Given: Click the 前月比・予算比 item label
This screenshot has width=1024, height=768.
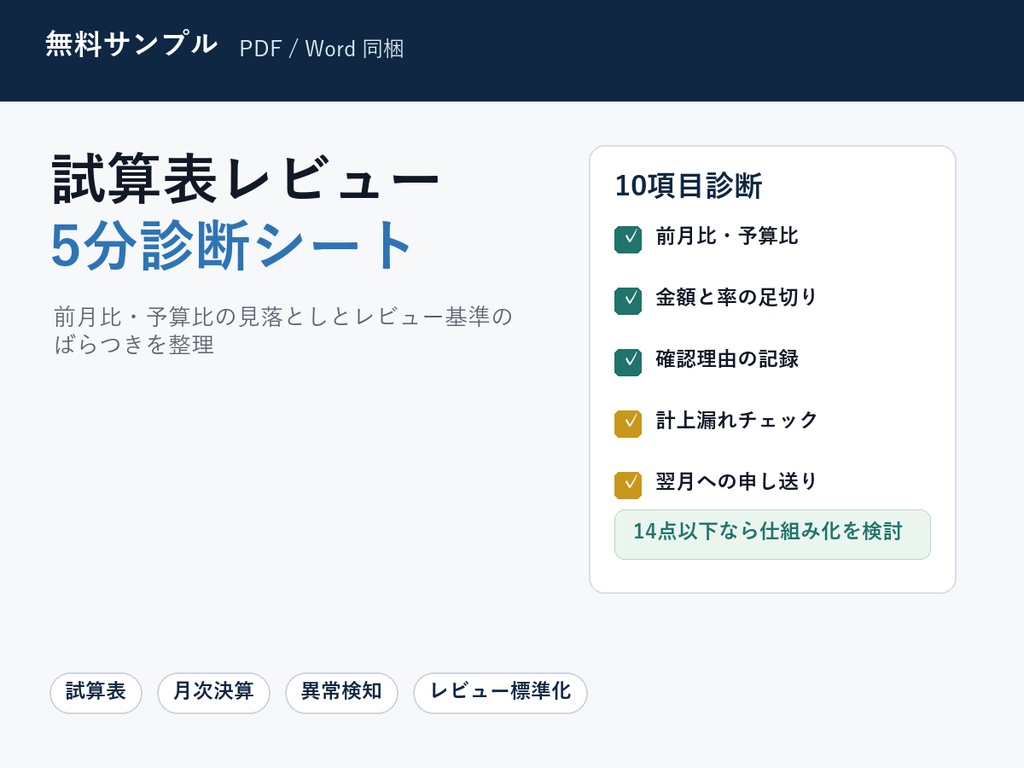Looking at the screenshot, I should tap(727, 236).
